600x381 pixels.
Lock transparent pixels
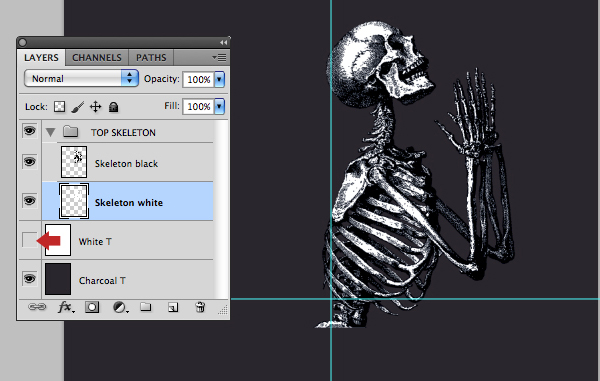point(59,106)
